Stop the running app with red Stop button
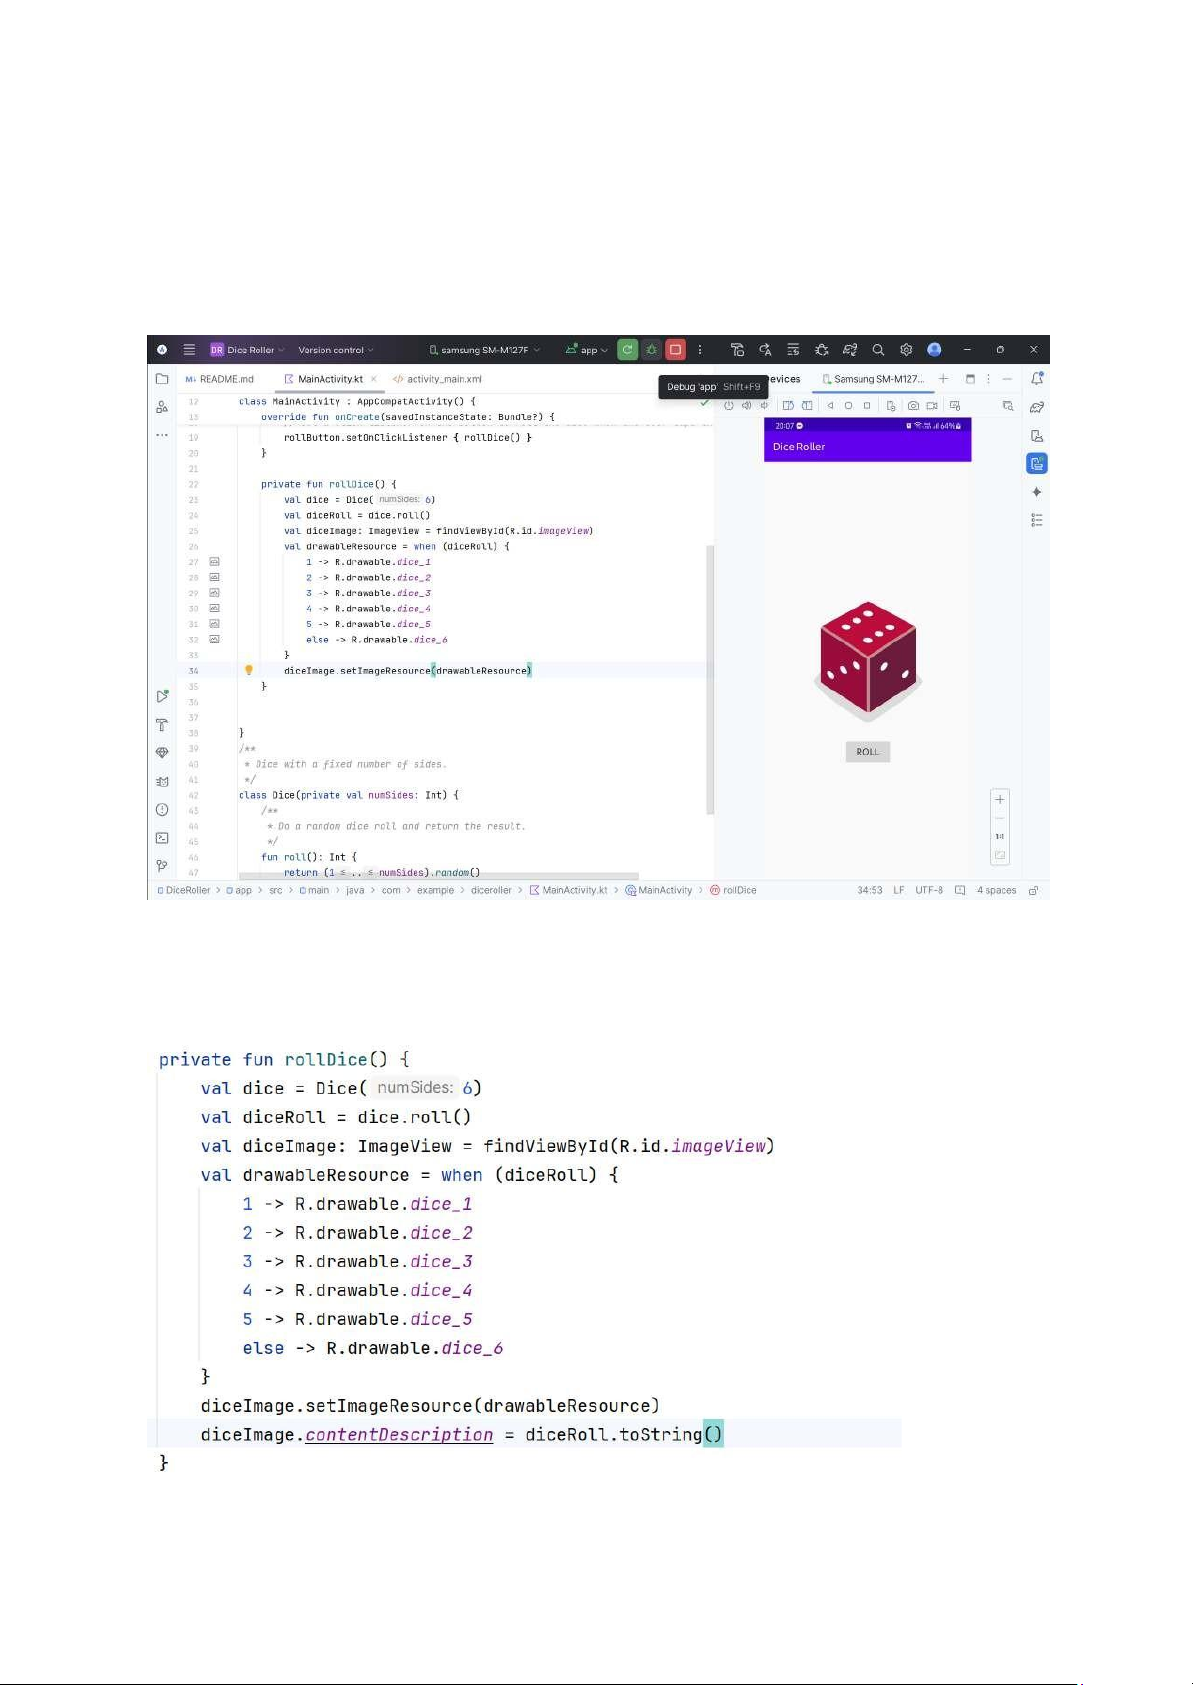 [x=676, y=350]
